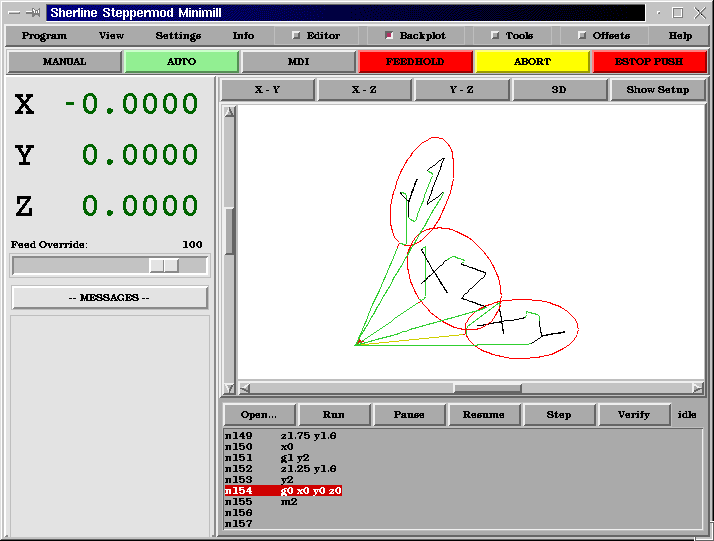This screenshot has width=714, height=541.
Task: Switch to MANUAL mode
Action: (64, 61)
